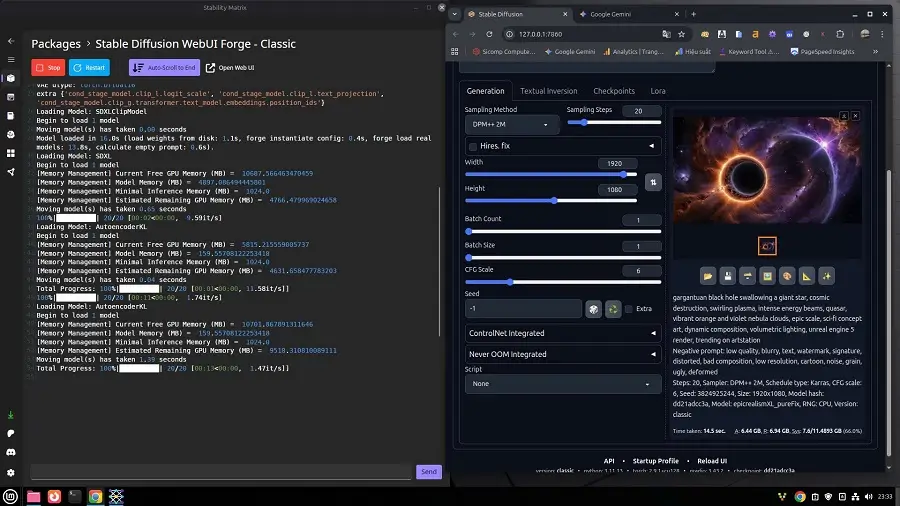
Task: Click Reload UI footer link
Action: (x=712, y=461)
